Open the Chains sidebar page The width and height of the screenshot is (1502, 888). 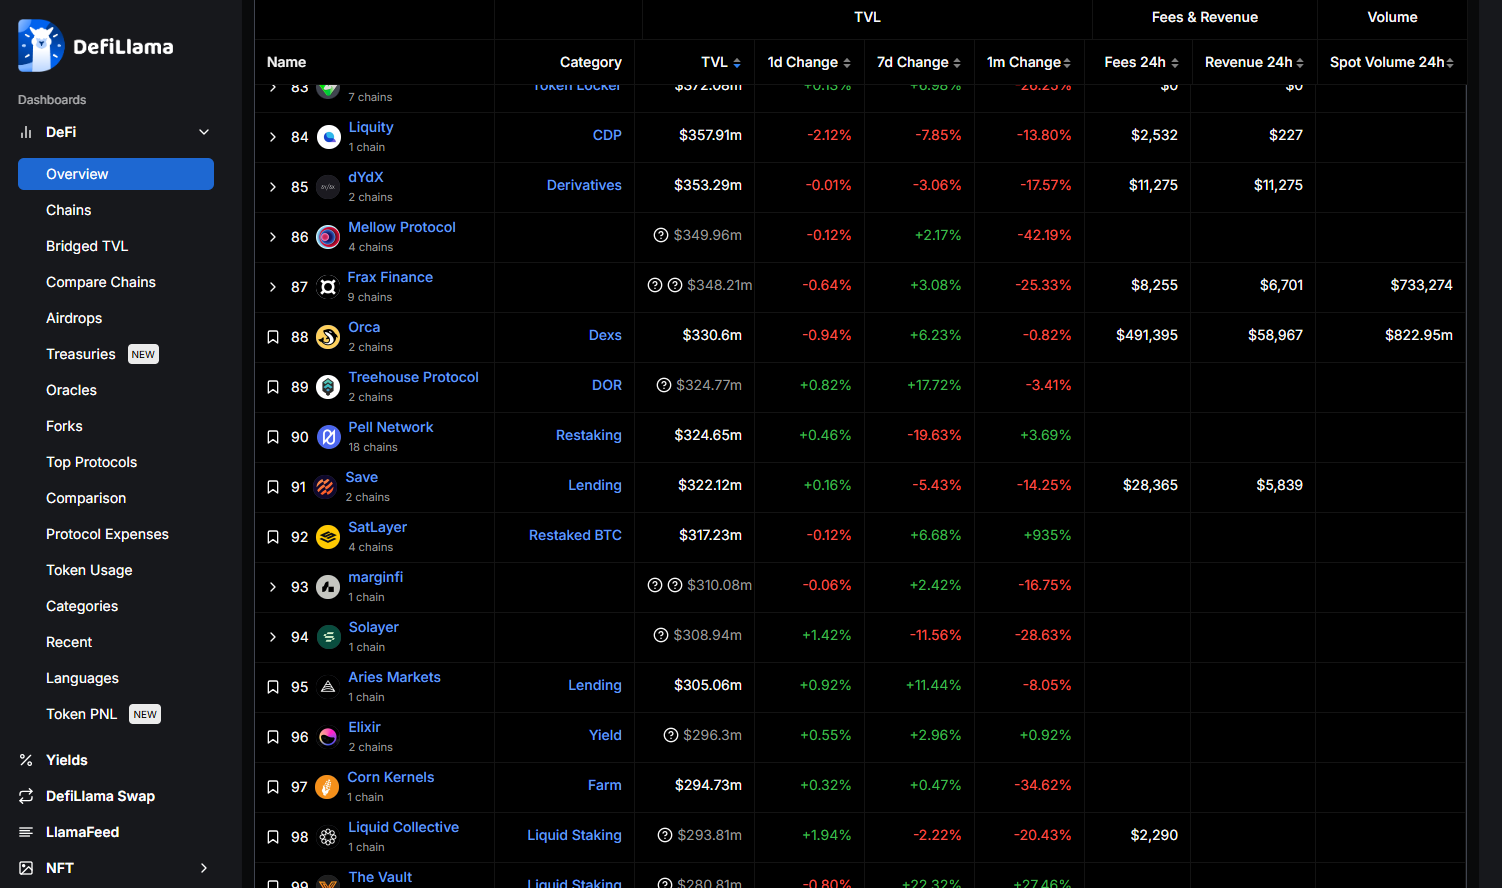tap(68, 210)
